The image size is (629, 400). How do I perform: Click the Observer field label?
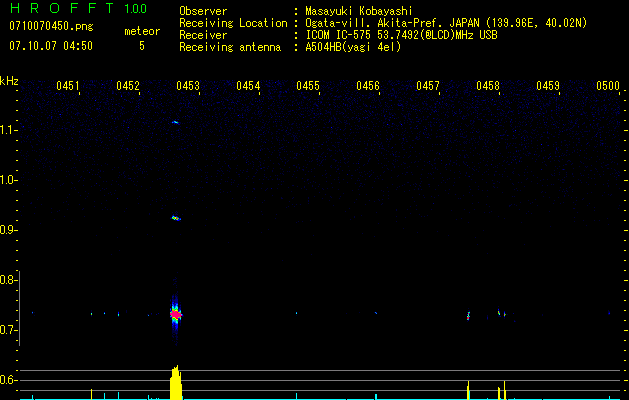pos(203,11)
